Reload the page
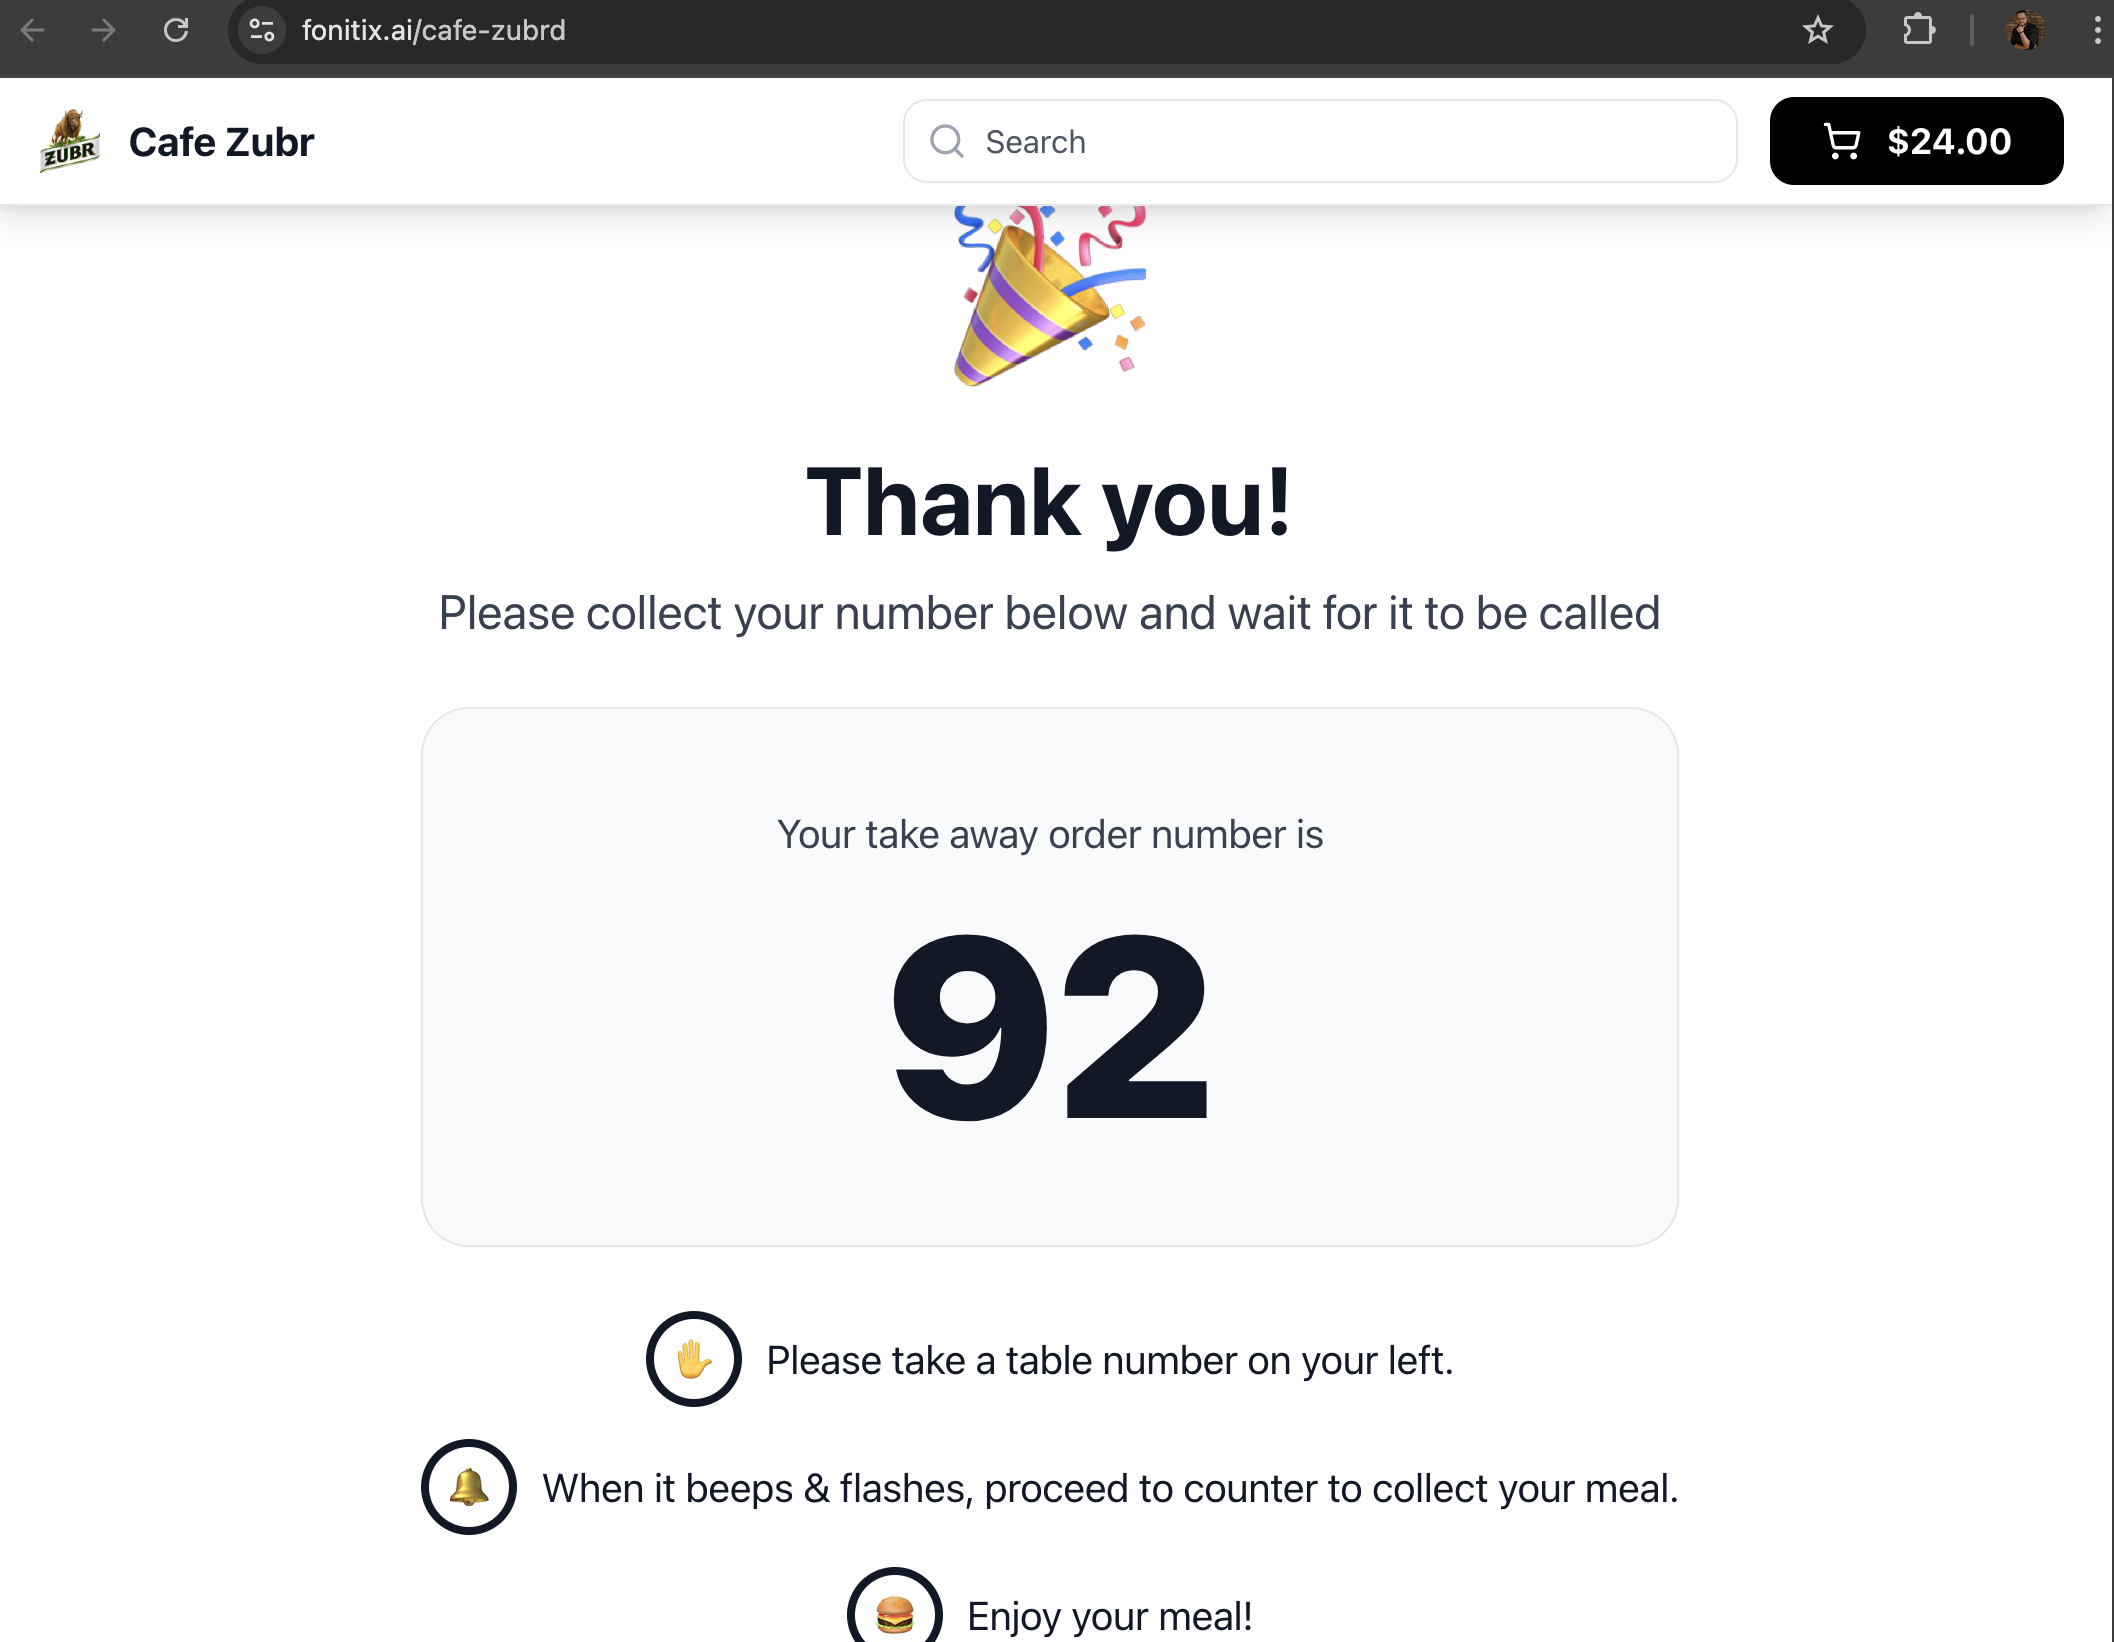Screen dimensions: 2114x1642 click(176, 30)
